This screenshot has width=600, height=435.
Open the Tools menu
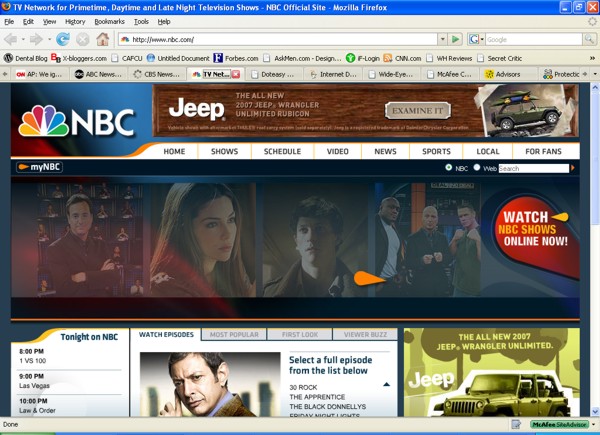click(141, 22)
